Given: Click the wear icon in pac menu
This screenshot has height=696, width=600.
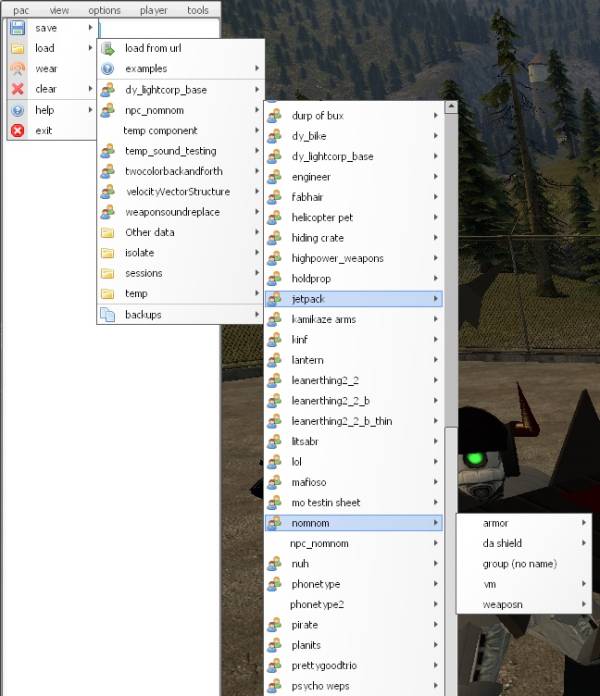Looking at the screenshot, I should (17, 69).
